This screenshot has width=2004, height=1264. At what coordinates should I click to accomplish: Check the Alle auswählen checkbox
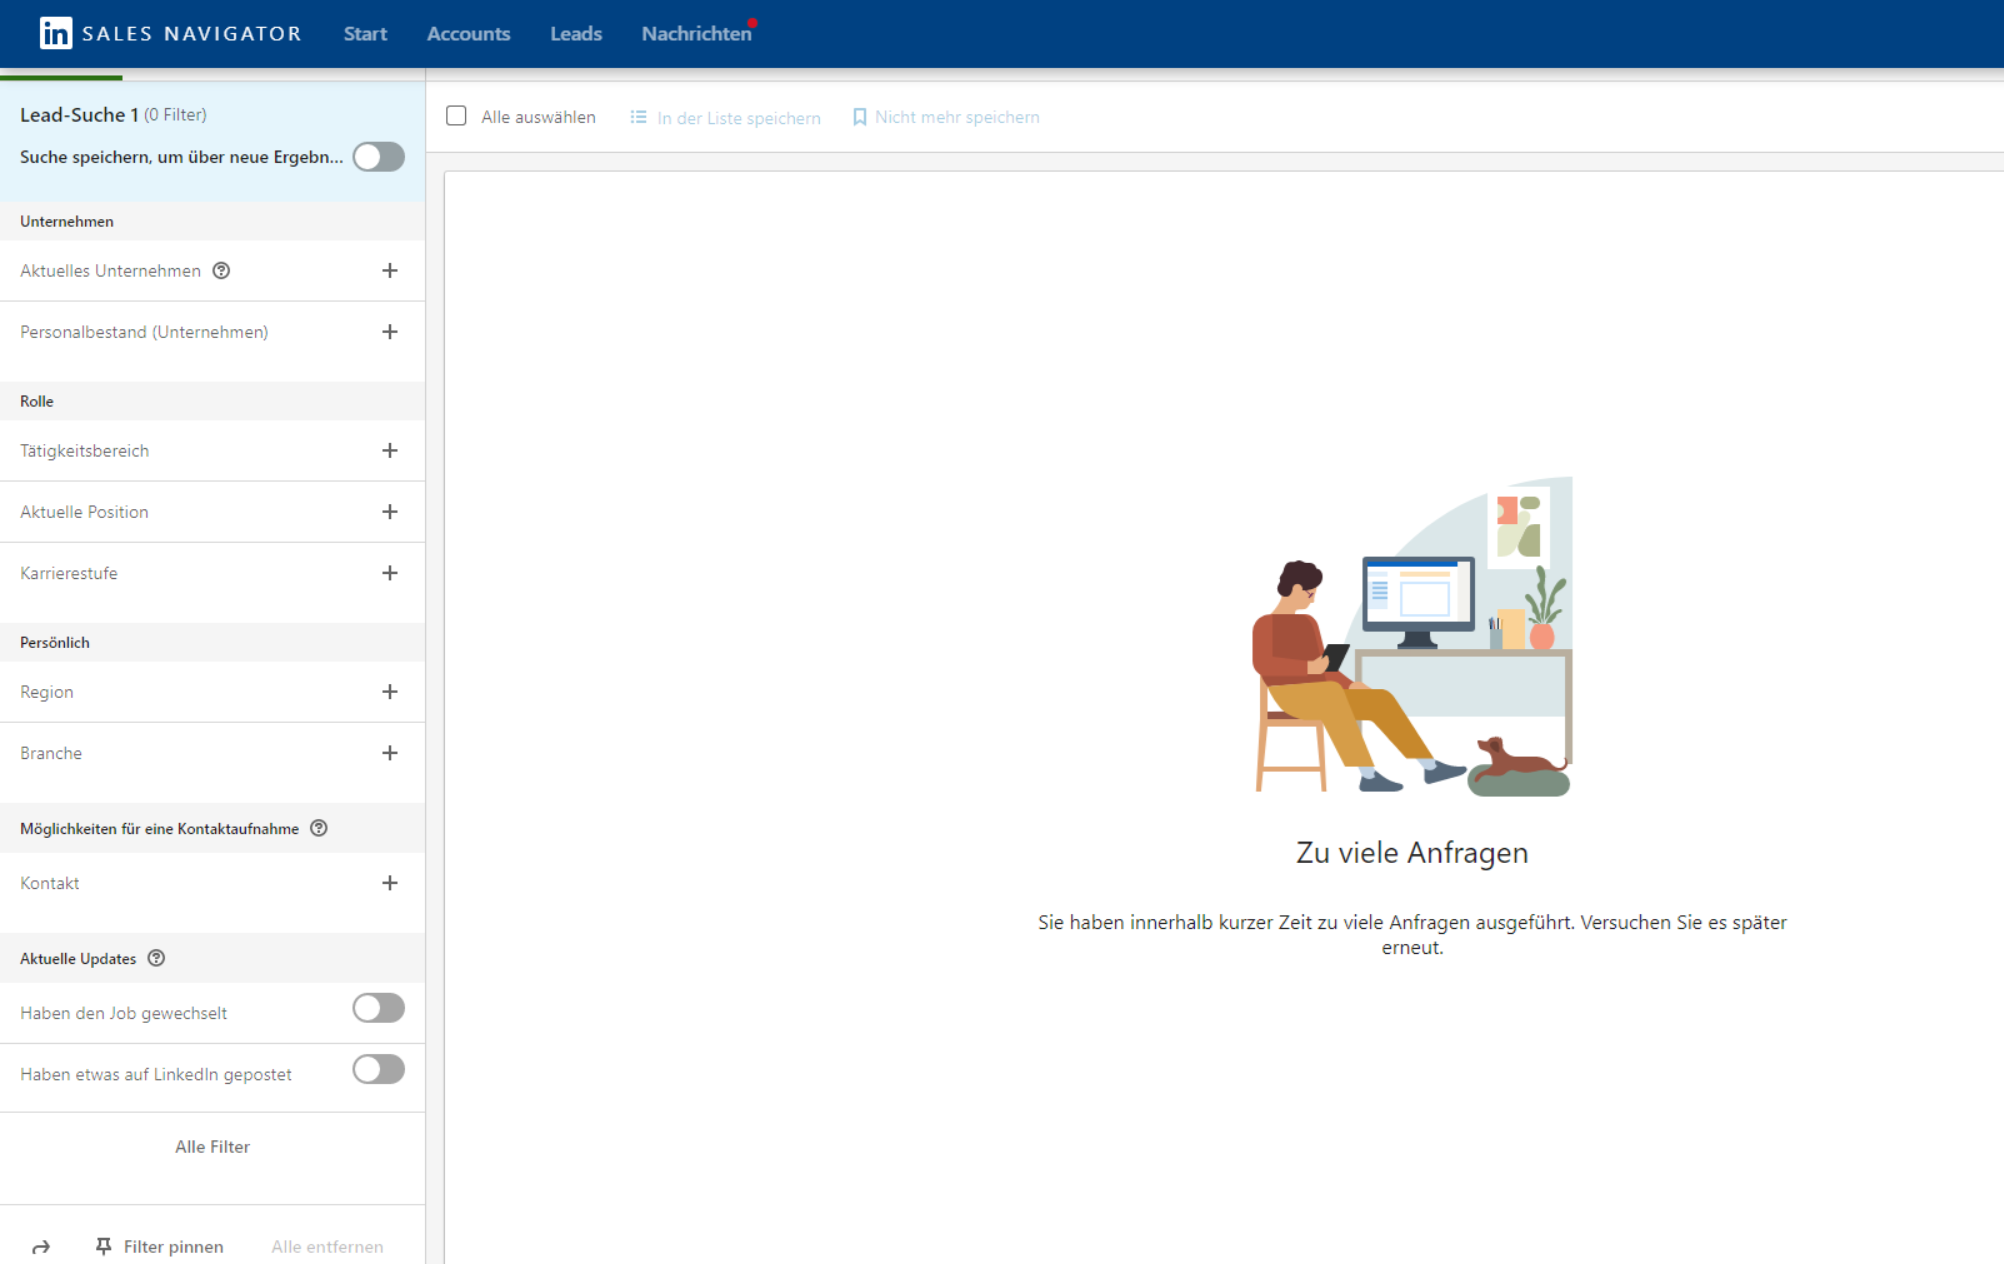[x=456, y=116]
